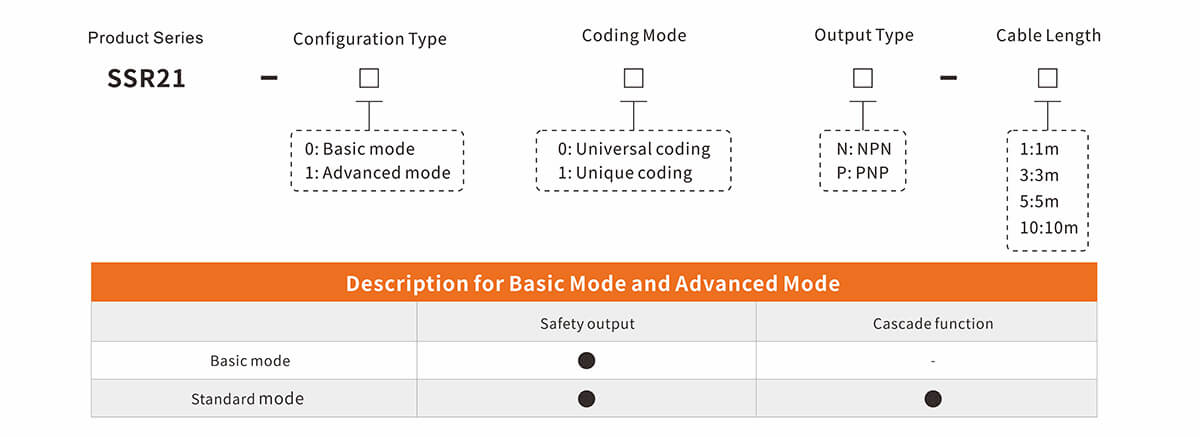Select the '10:10m' cable length

[x=1048, y=227]
